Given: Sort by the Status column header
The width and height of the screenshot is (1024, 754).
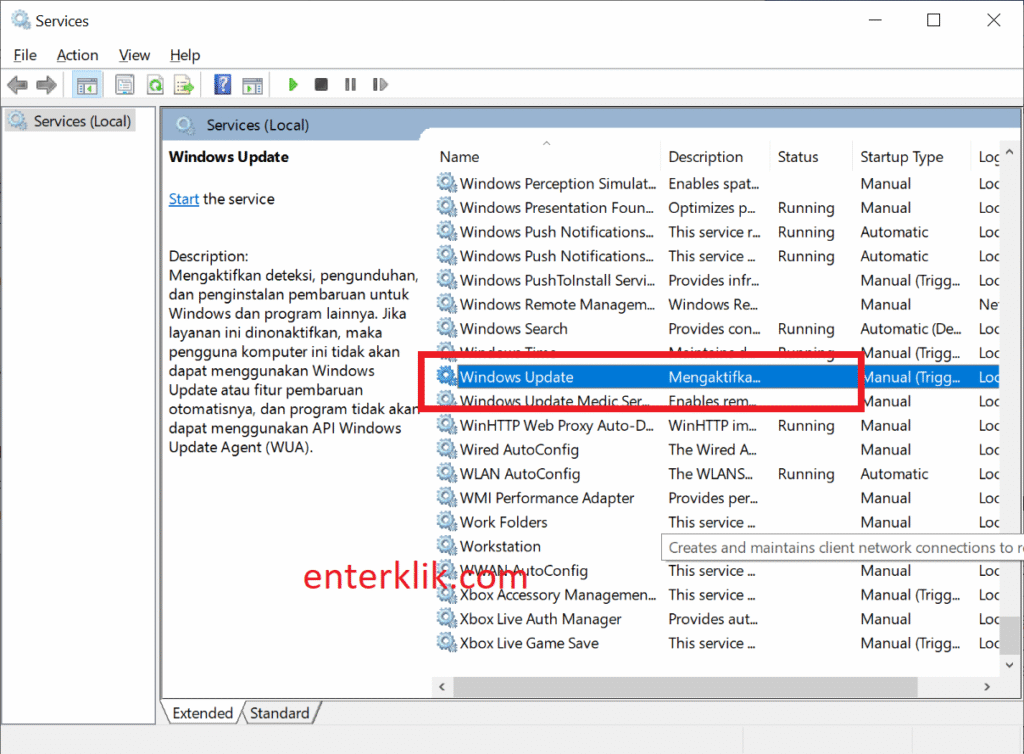Looking at the screenshot, I should (x=797, y=157).
